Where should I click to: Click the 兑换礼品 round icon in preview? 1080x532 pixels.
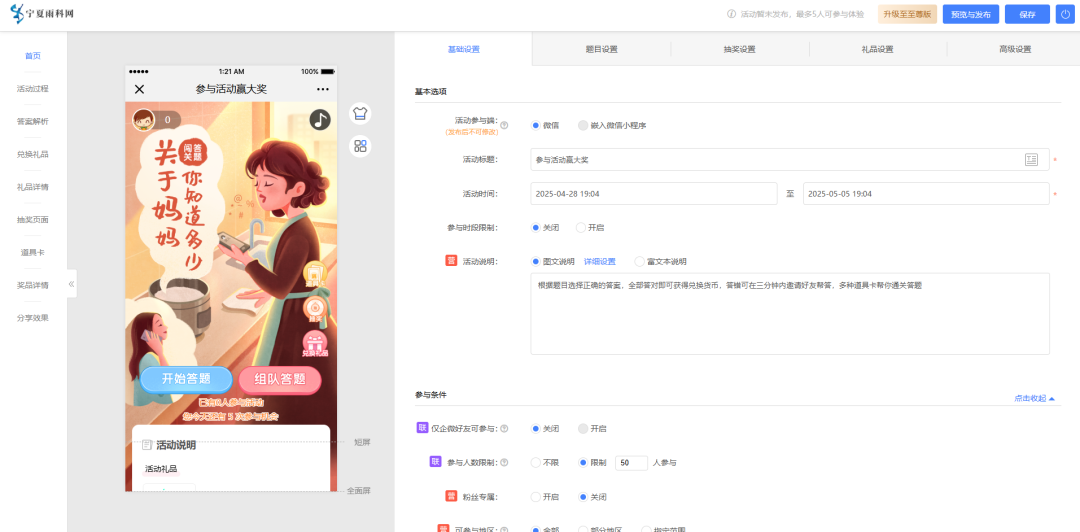[314, 344]
